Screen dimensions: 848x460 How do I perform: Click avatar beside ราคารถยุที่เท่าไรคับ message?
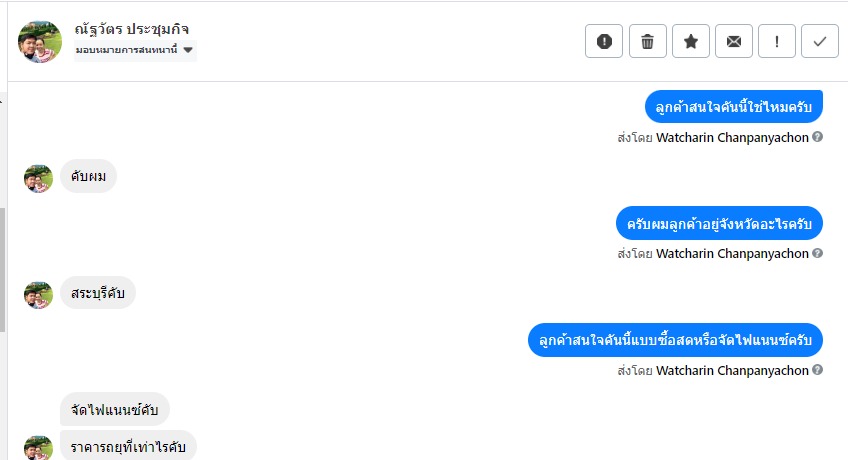(38, 447)
